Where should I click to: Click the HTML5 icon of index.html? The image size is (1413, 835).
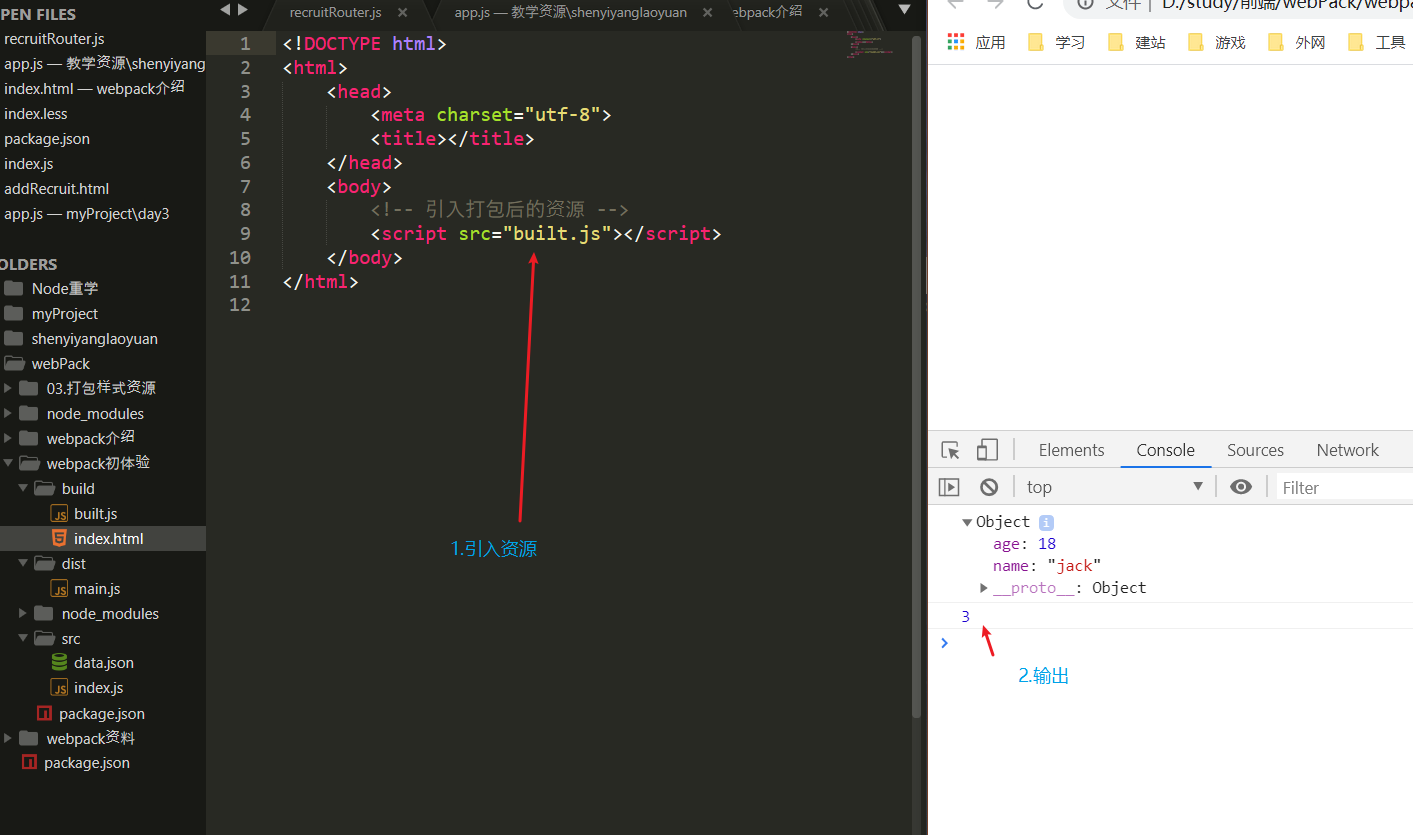pos(59,538)
